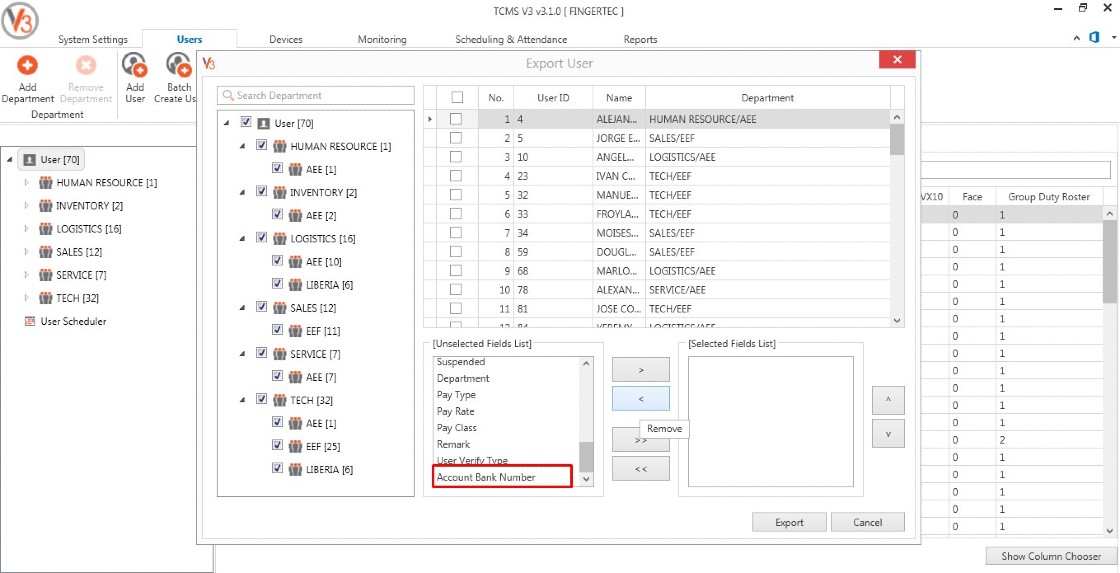The height and width of the screenshot is (573, 1120).
Task: Click HUMAN RESOURCE group icon in main tree
Action: (x=46, y=183)
